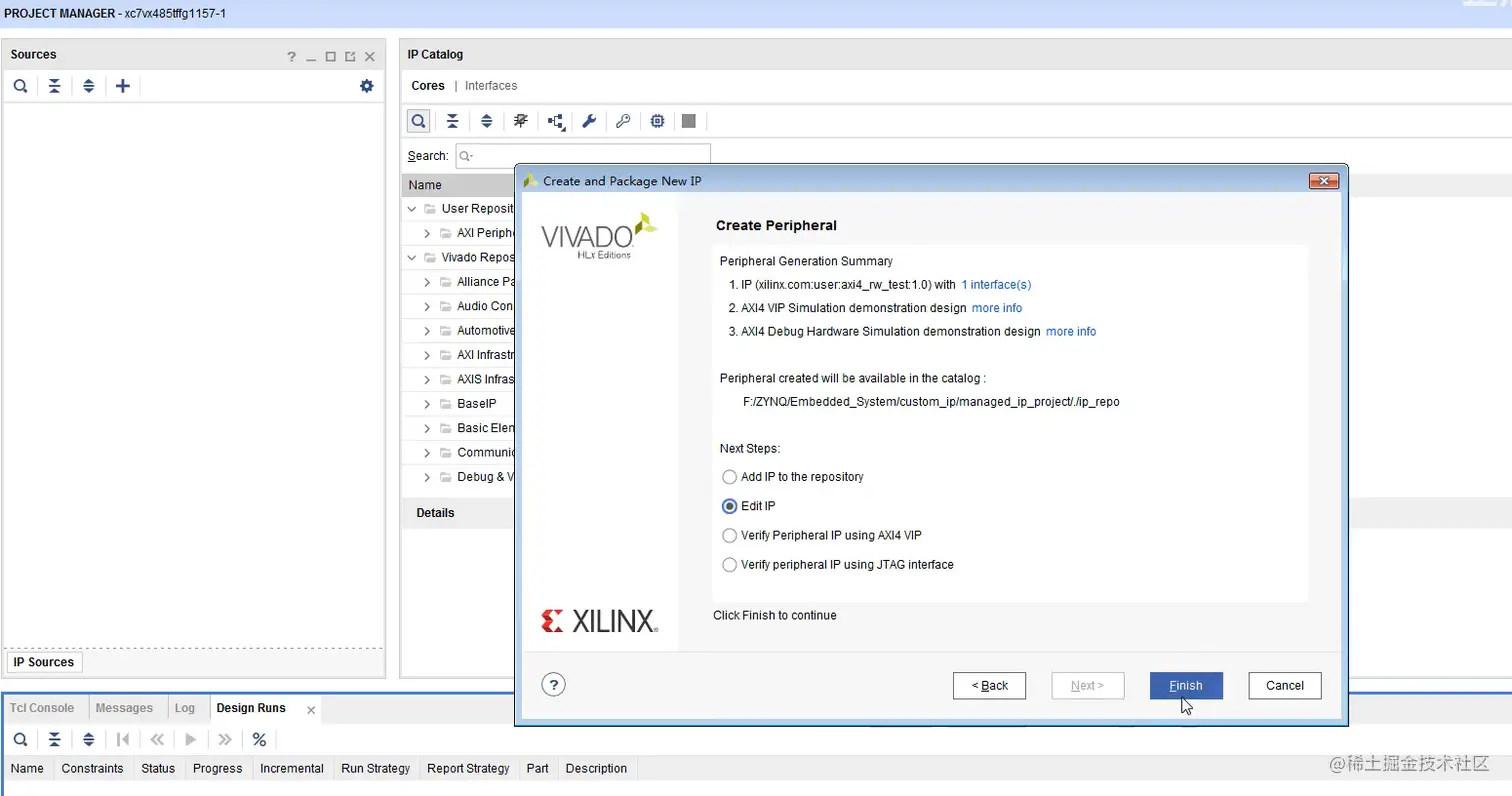1512x796 pixels.
Task: Collapse all in Design Runs toolbar
Action: pyautogui.click(x=54, y=740)
